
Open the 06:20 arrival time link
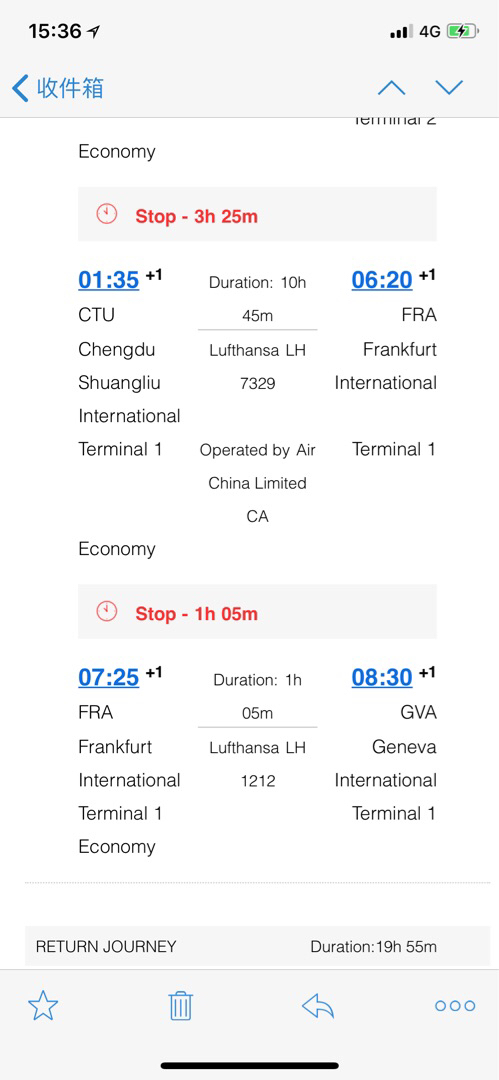[382, 280]
